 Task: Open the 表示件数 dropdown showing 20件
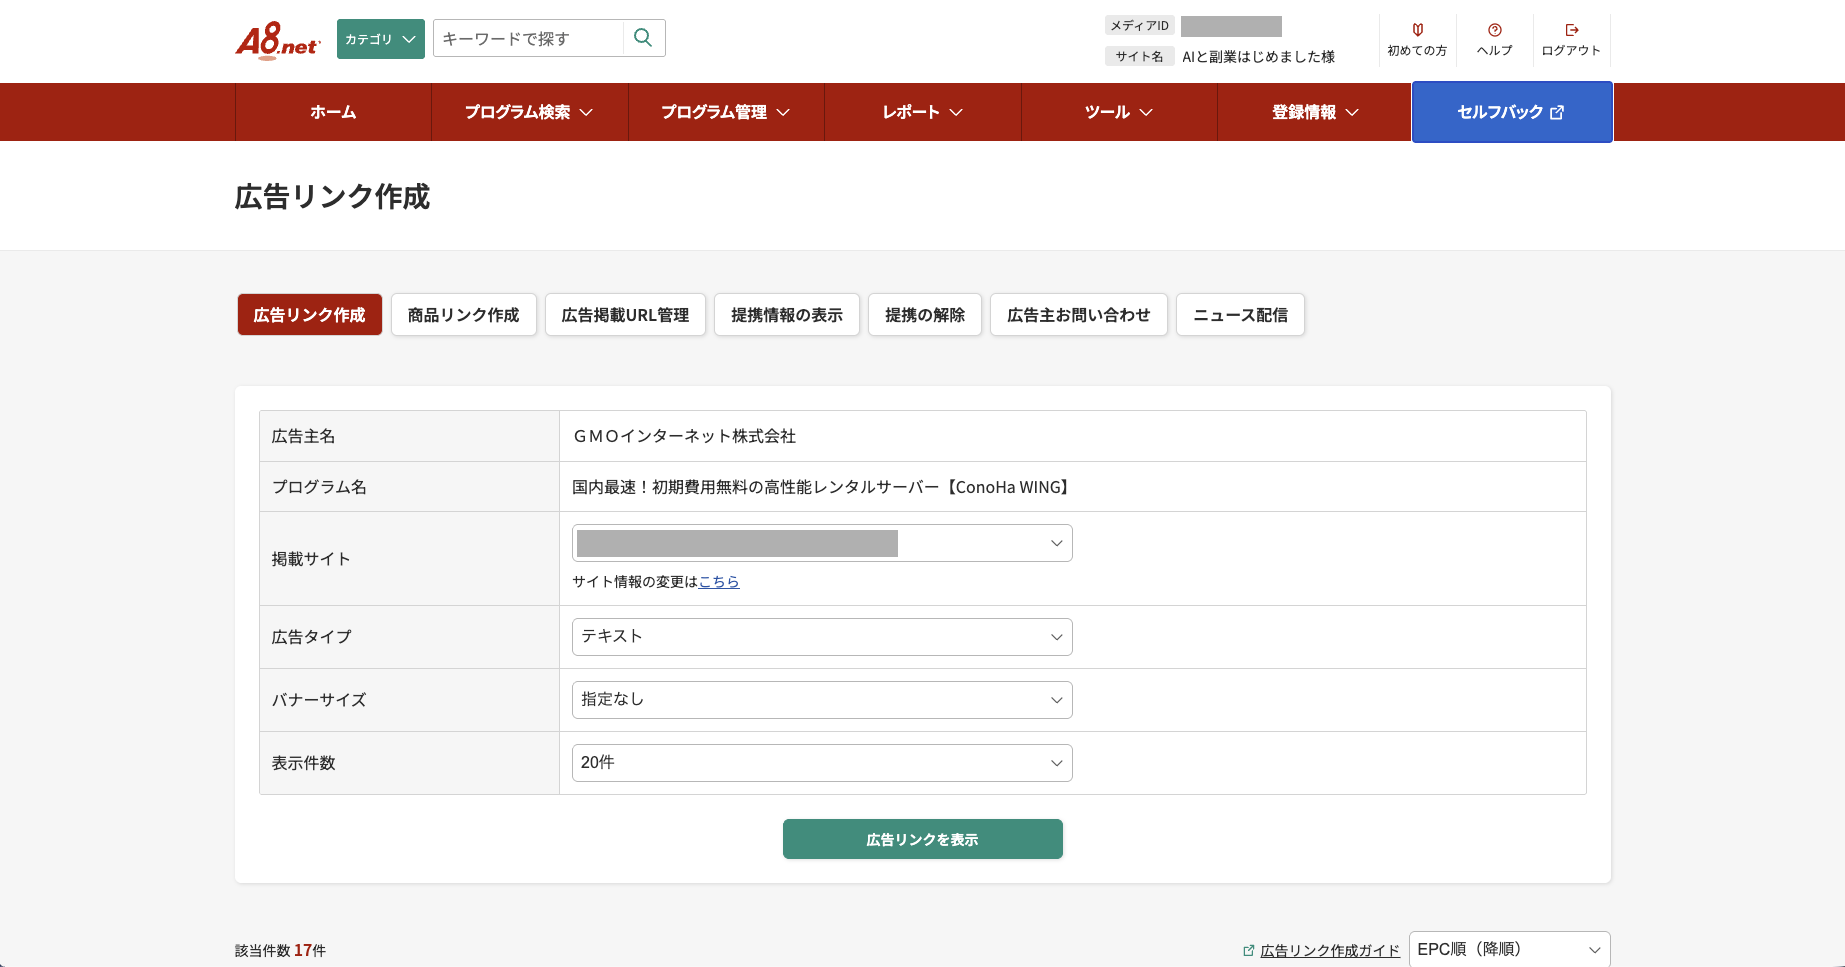click(822, 763)
